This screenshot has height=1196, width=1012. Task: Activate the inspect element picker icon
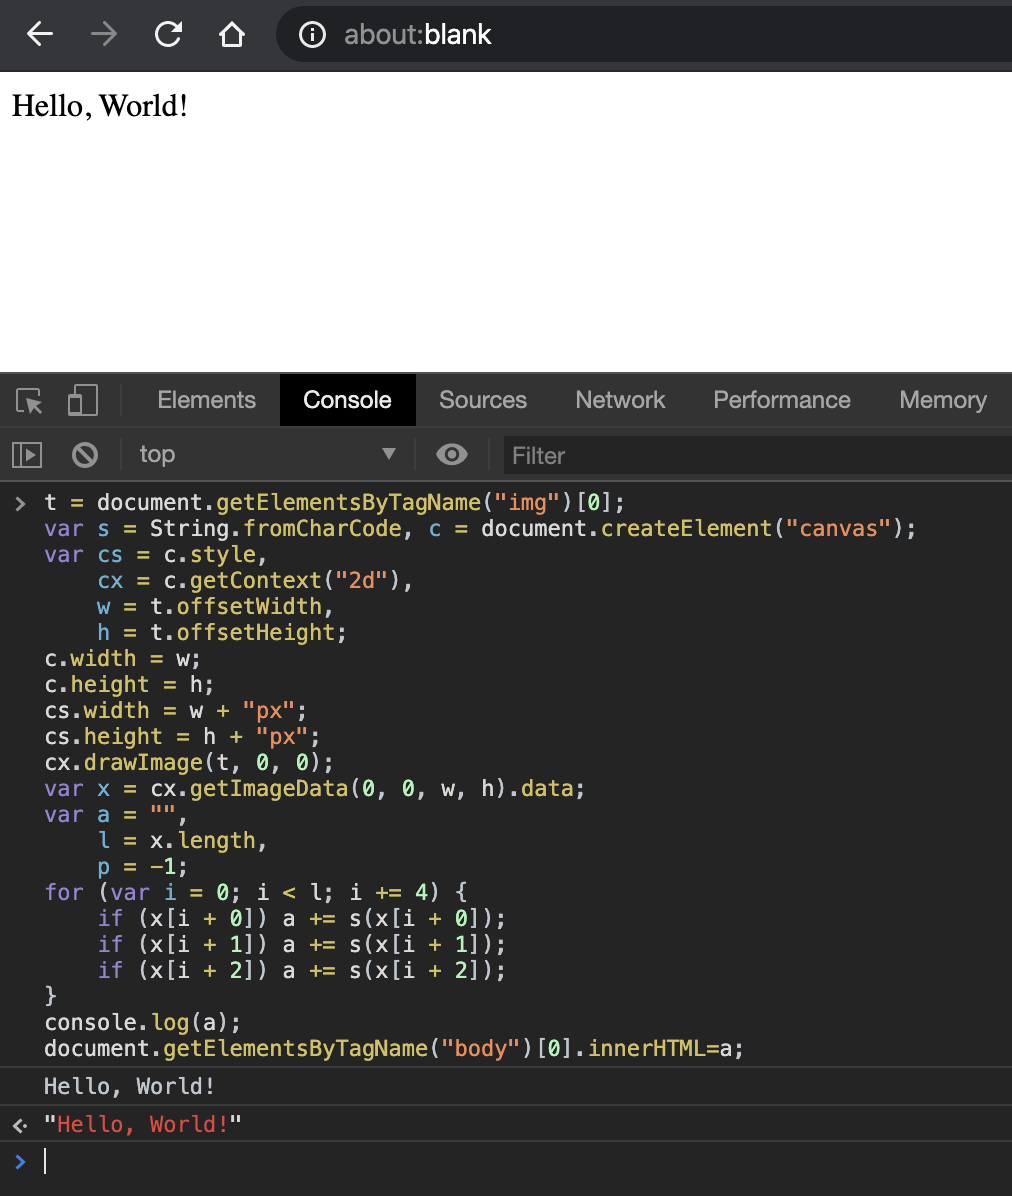30,400
